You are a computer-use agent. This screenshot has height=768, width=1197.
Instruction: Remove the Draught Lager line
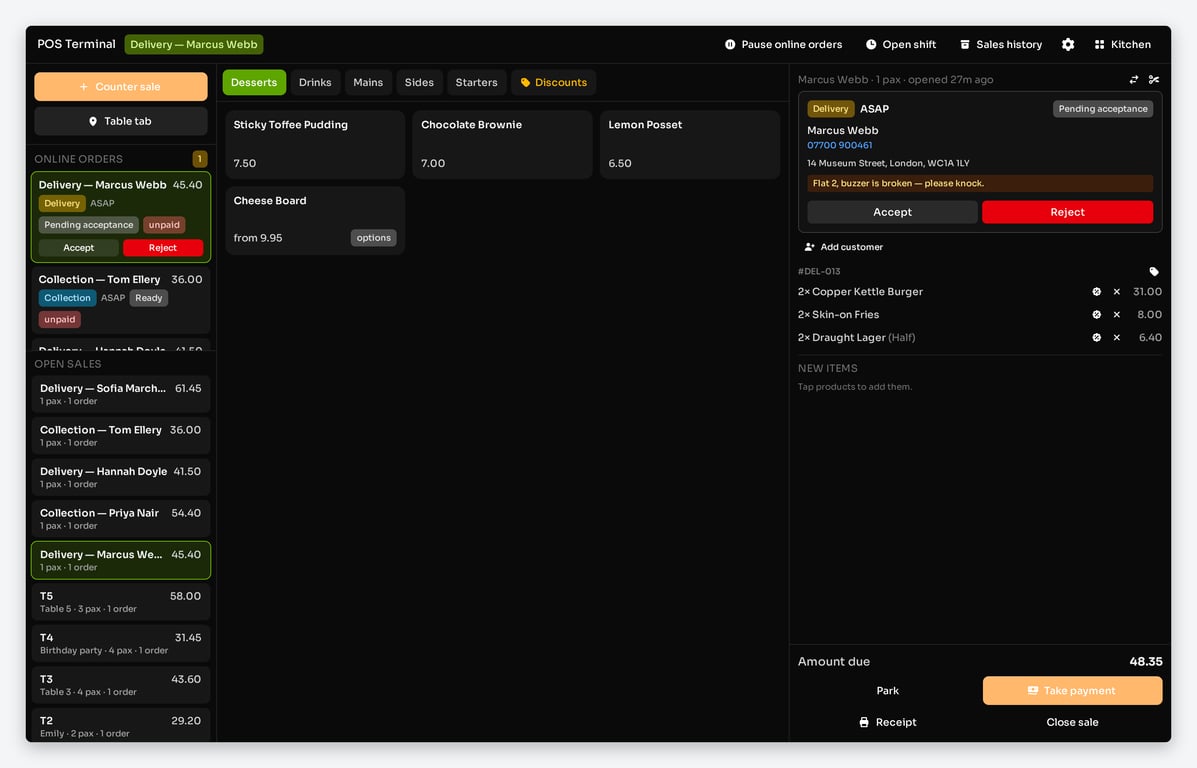tap(1117, 337)
